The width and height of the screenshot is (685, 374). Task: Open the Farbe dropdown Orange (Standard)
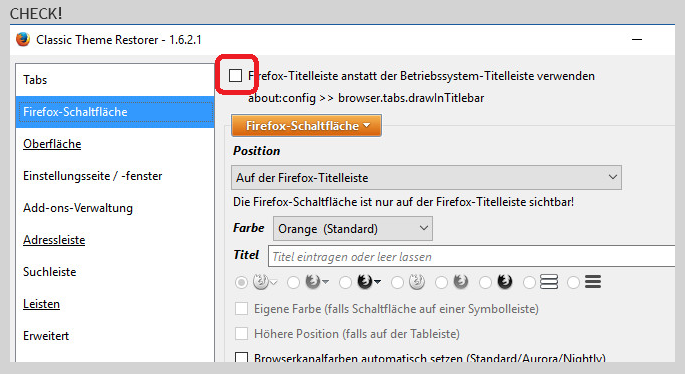point(353,229)
